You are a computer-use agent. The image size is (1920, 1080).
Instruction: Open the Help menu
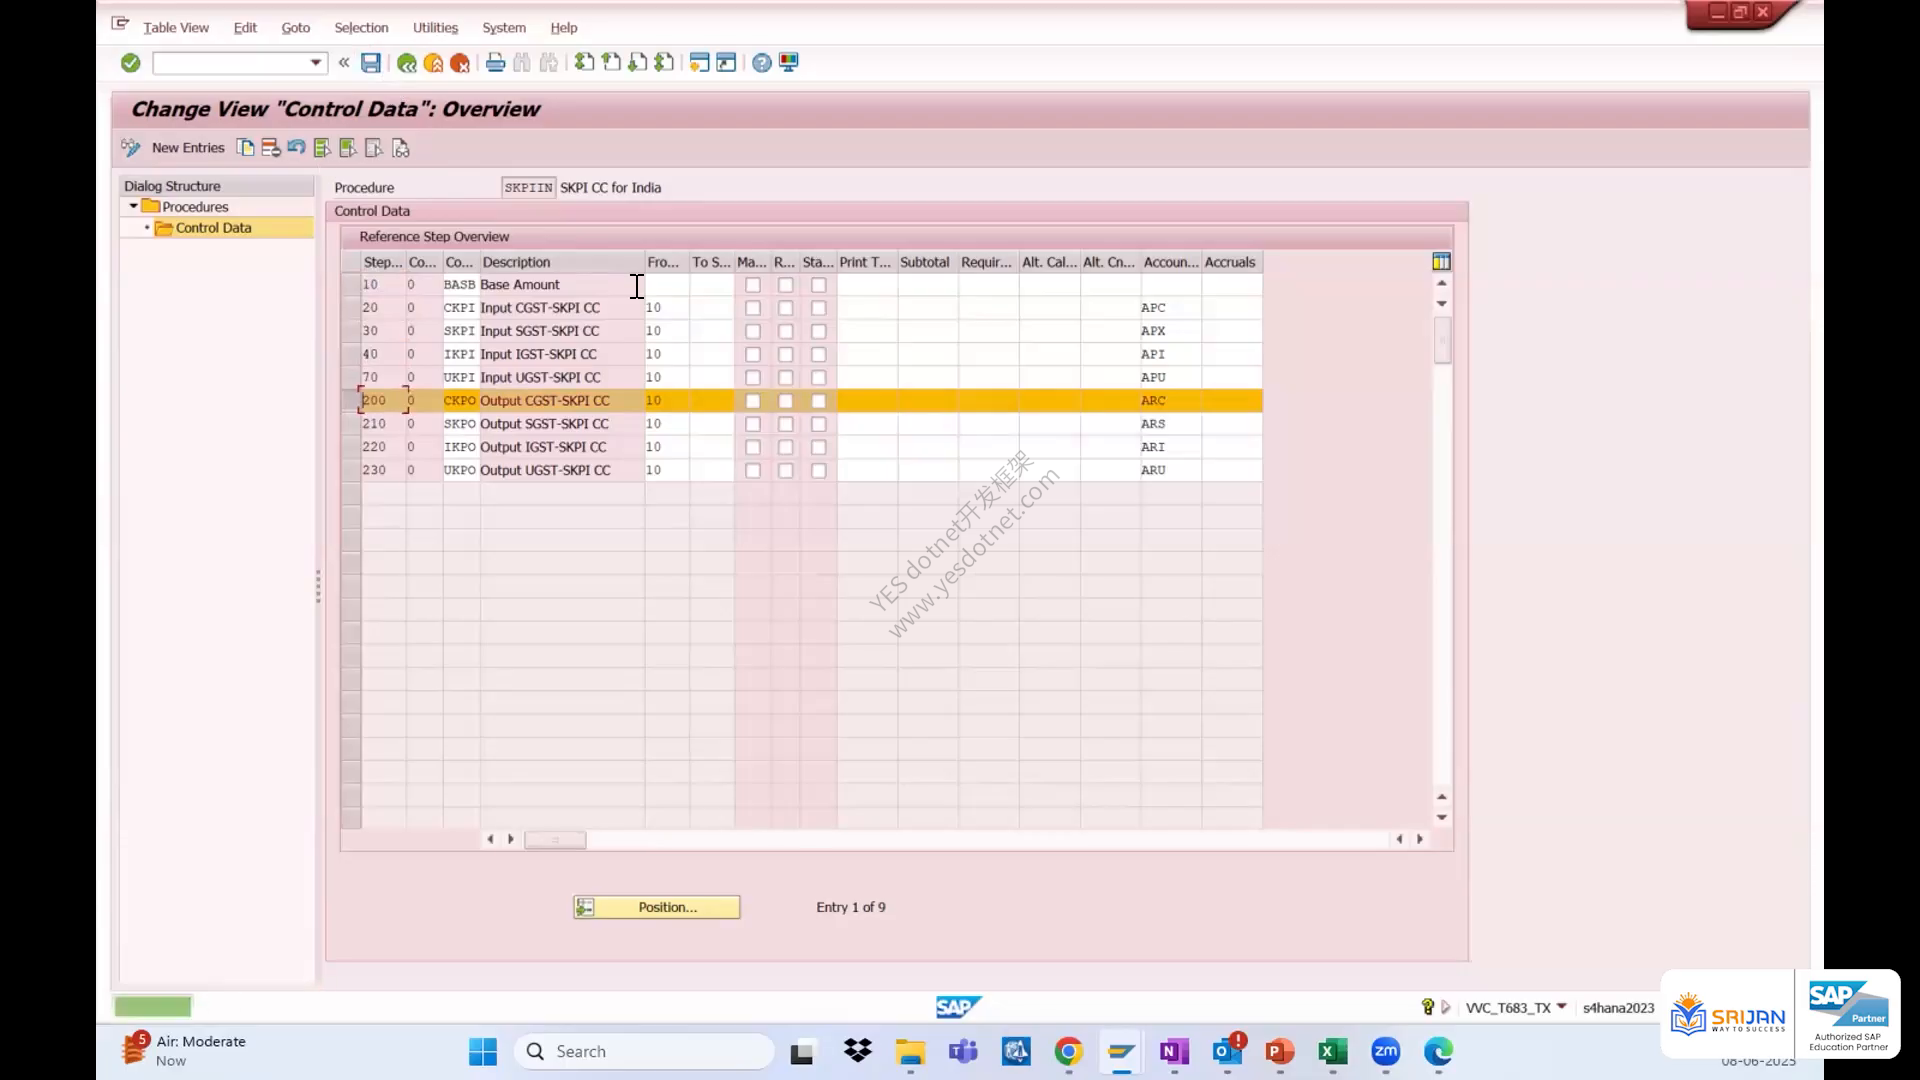point(564,28)
